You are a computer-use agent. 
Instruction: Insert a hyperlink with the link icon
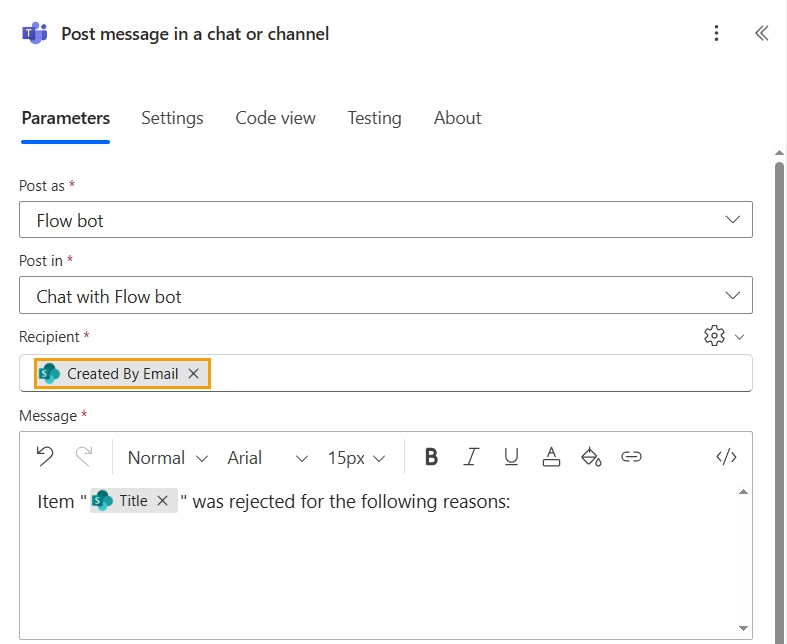point(631,457)
